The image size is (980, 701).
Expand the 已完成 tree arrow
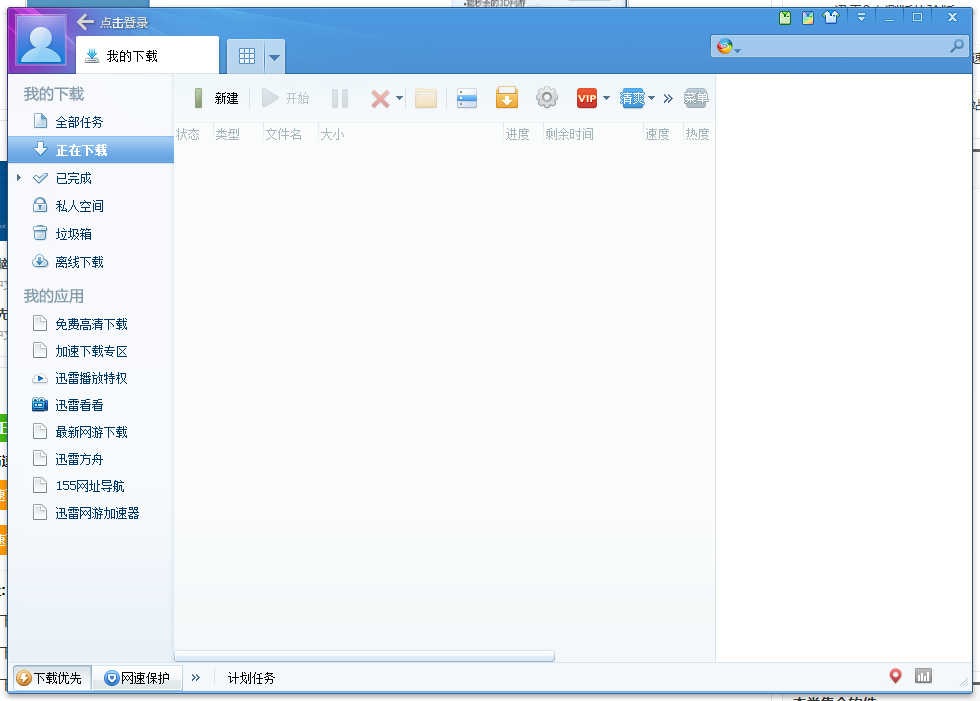[19, 178]
